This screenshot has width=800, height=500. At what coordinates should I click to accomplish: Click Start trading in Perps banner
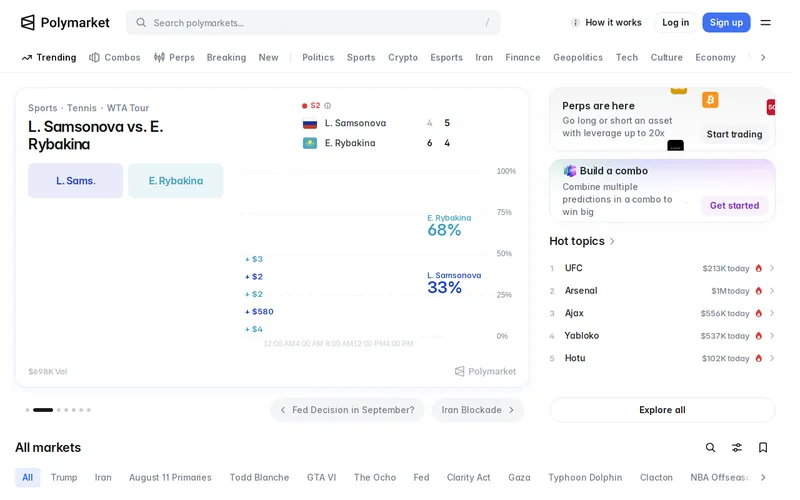pos(734,134)
